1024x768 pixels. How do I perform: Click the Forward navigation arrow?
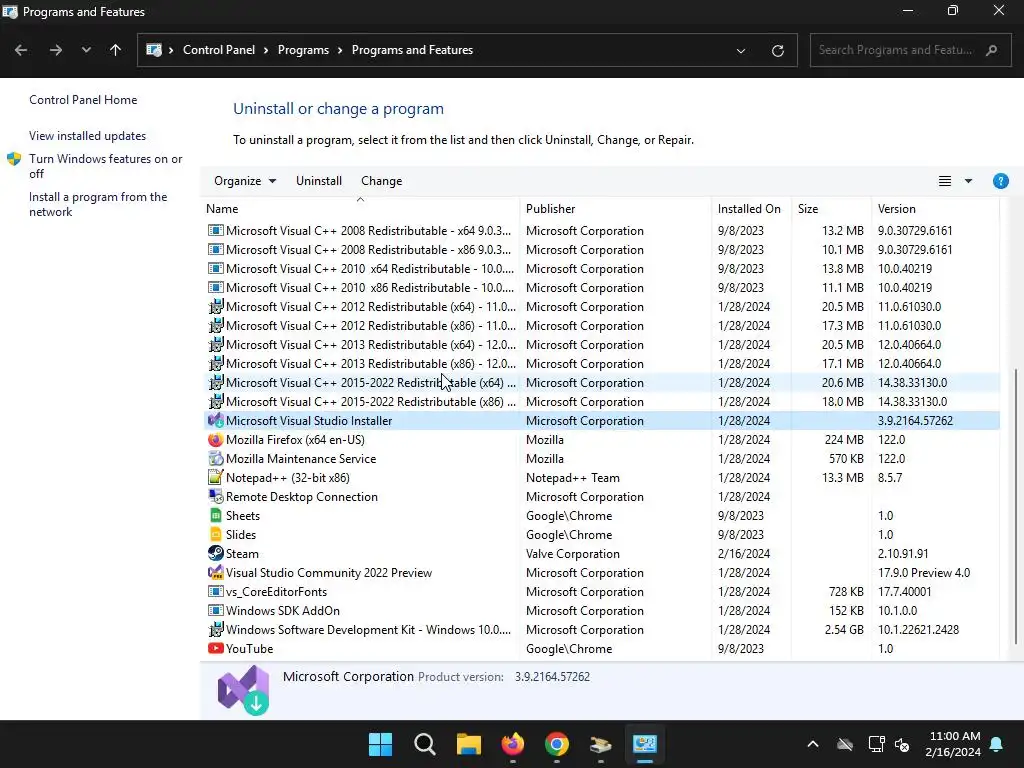point(56,50)
